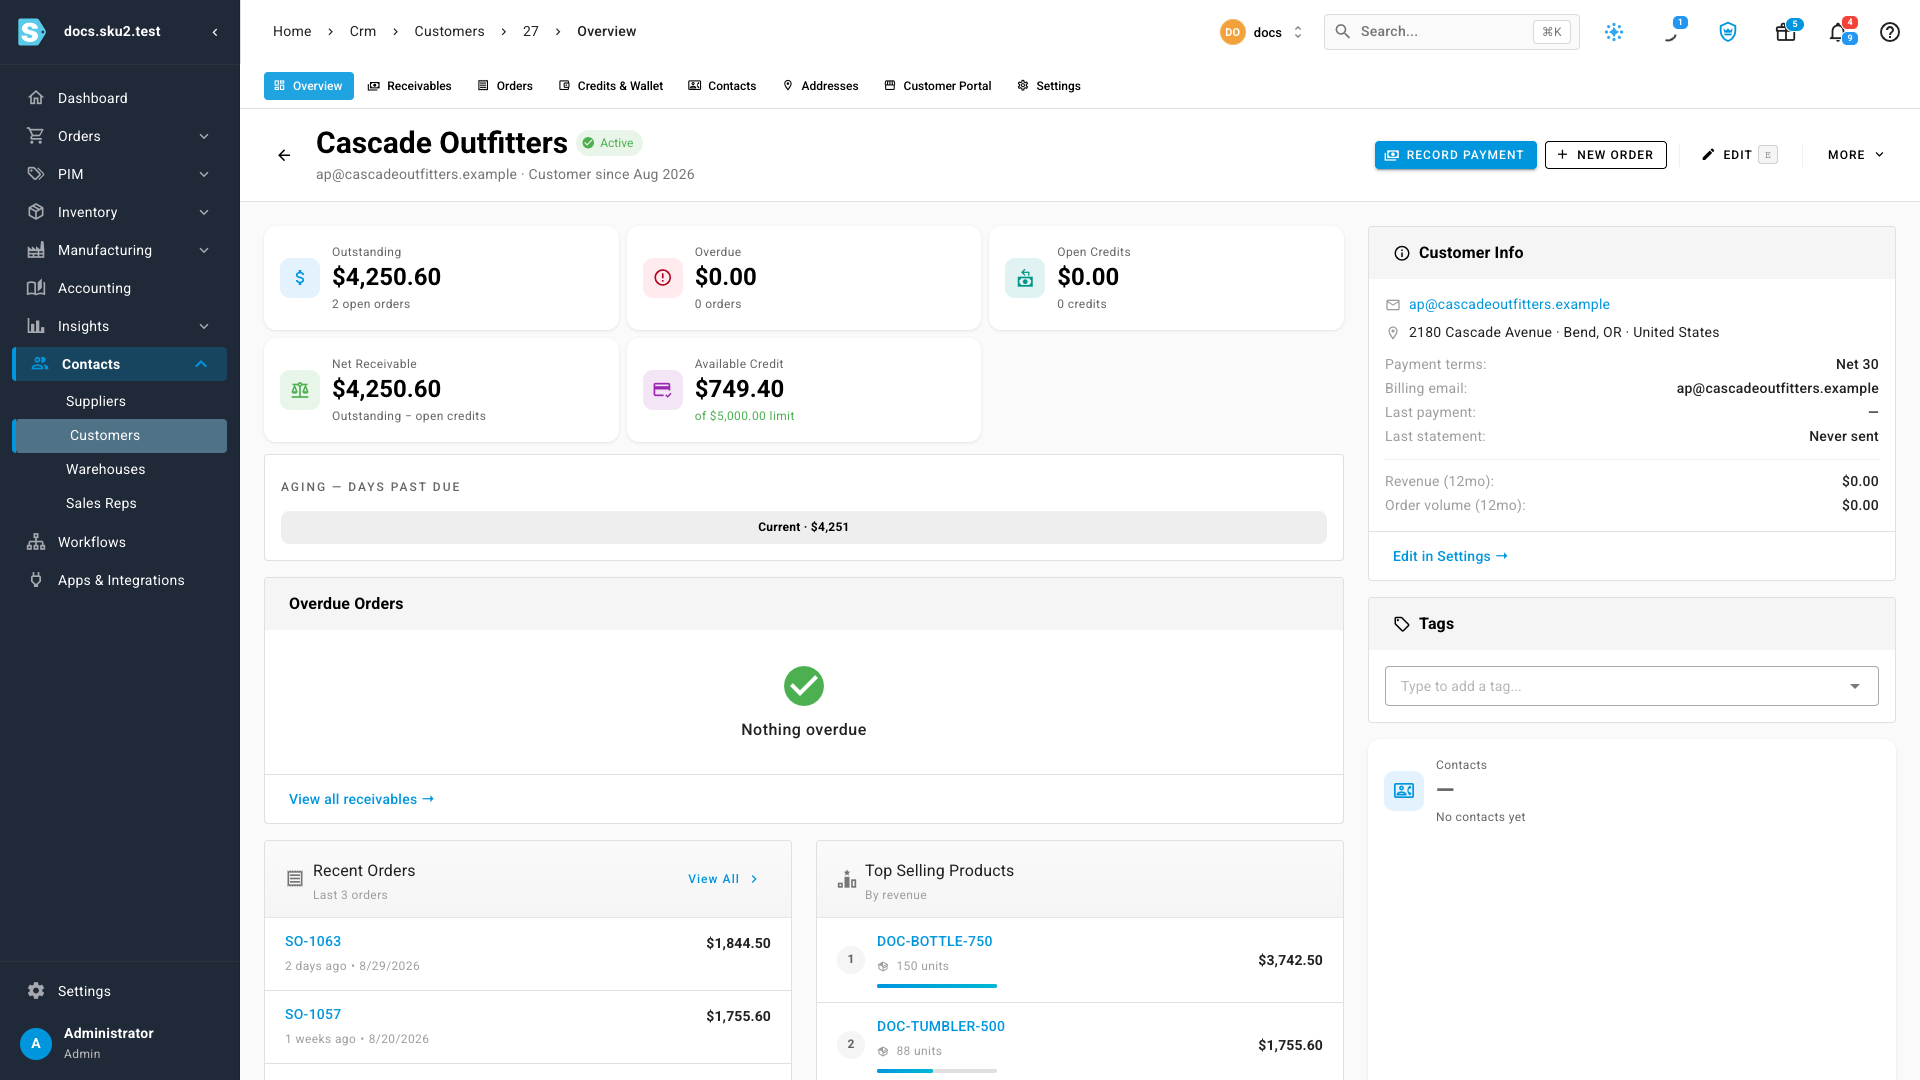This screenshot has height=1080, width=1920.
Task: Switch to the Contacts tab
Action: click(722, 86)
